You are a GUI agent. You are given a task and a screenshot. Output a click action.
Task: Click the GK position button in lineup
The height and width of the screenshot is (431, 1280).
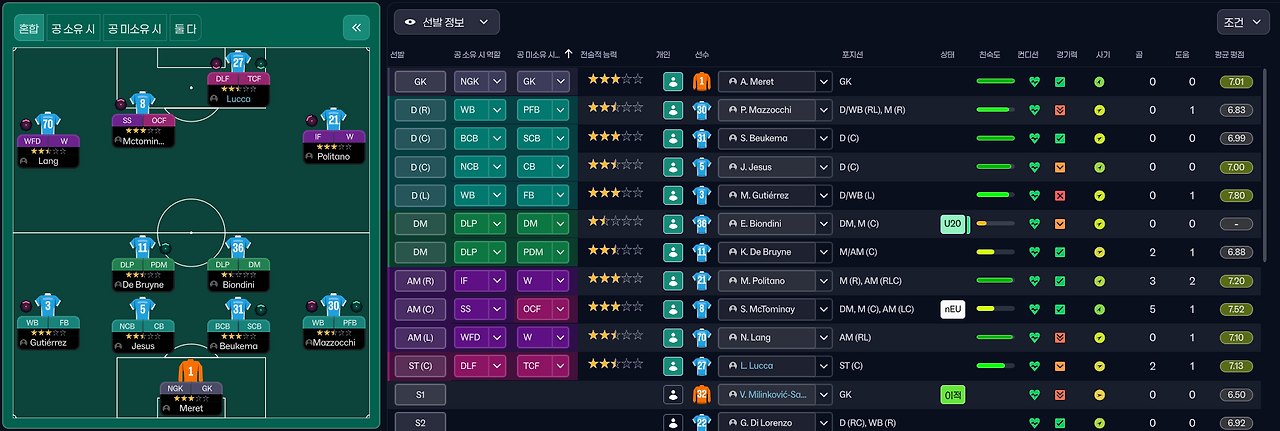coord(420,82)
